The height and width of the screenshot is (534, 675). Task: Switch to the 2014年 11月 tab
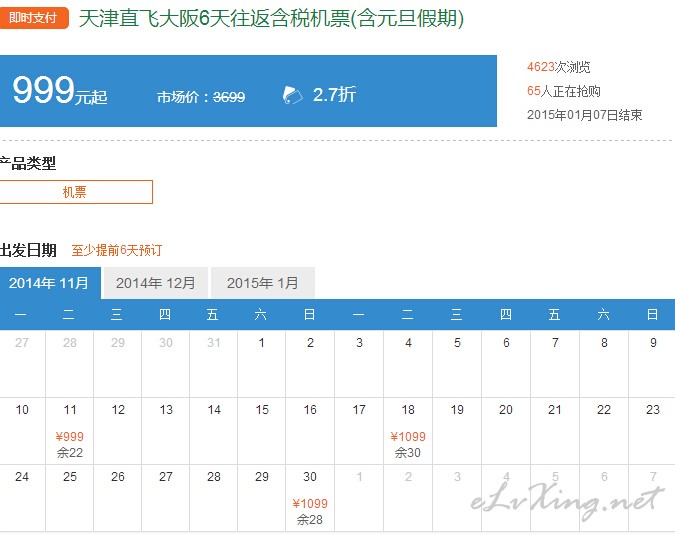[50, 283]
